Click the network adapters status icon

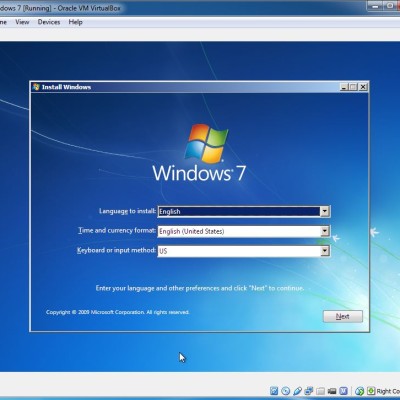point(309,391)
